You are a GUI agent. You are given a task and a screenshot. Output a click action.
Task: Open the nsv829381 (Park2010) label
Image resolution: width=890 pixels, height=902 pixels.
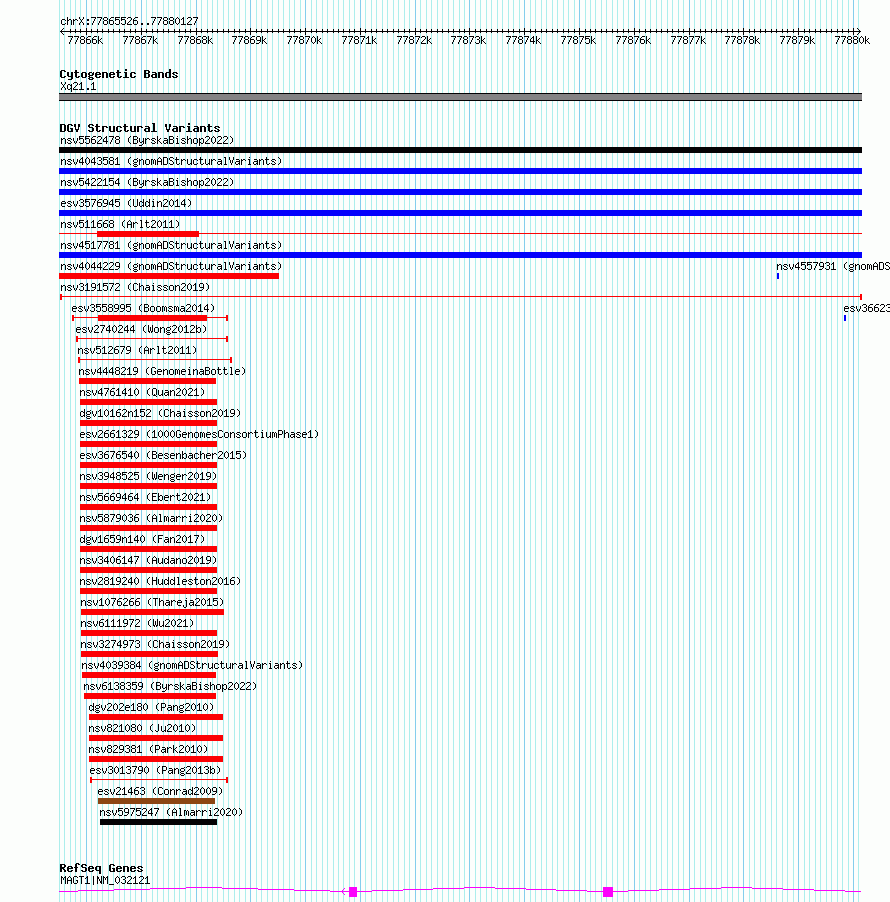[x=148, y=749]
